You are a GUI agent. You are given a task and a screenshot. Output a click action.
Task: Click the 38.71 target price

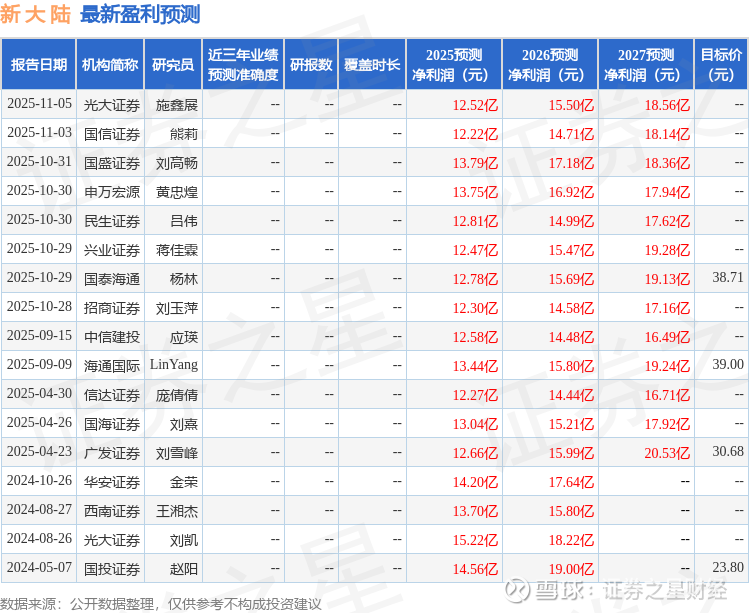728,278
